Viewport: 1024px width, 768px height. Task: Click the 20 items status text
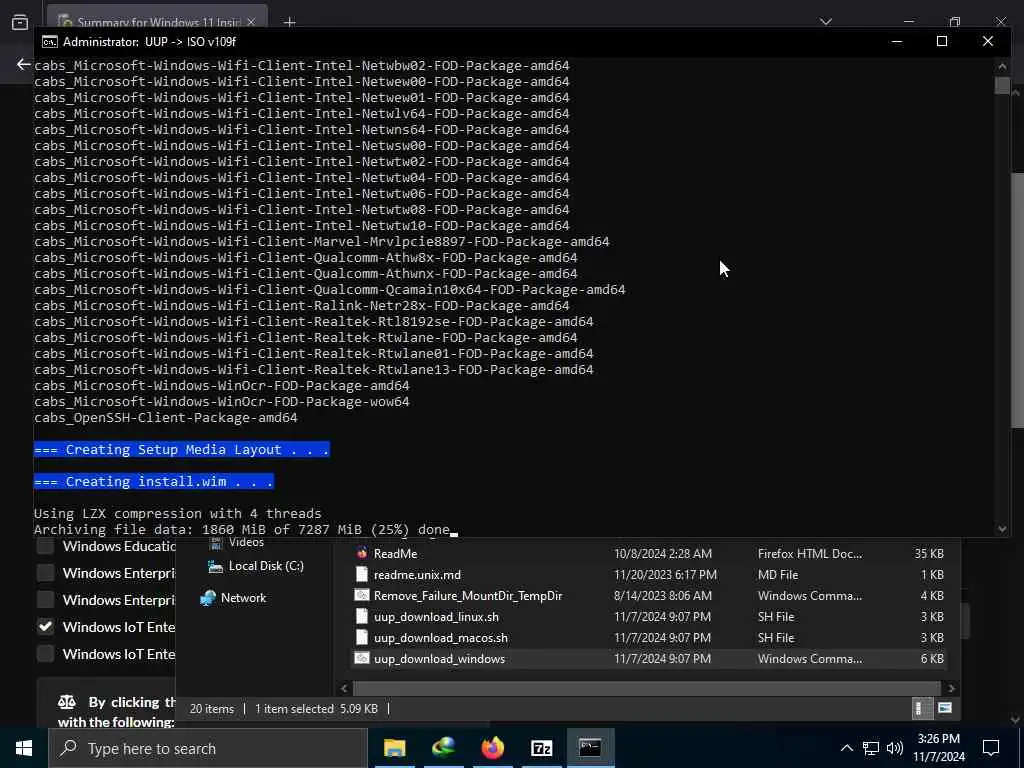pyautogui.click(x=212, y=709)
